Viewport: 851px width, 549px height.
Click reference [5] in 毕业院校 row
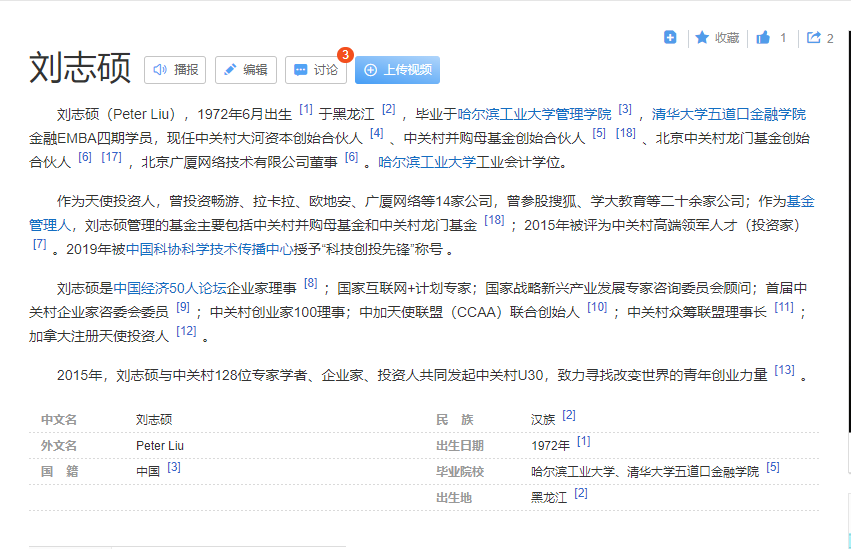773,467
